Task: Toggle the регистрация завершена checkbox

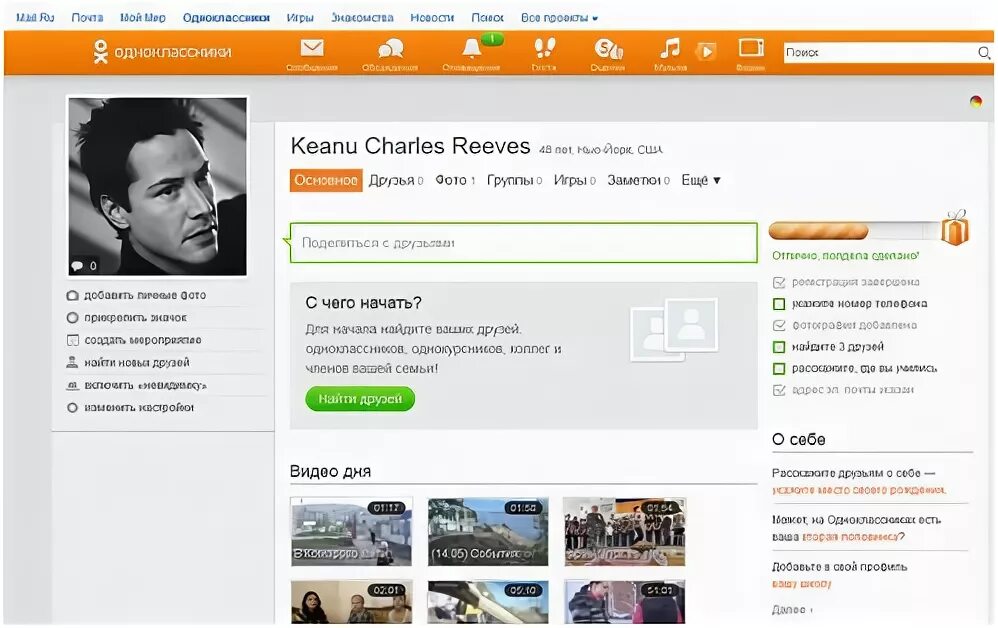Action: tap(778, 282)
